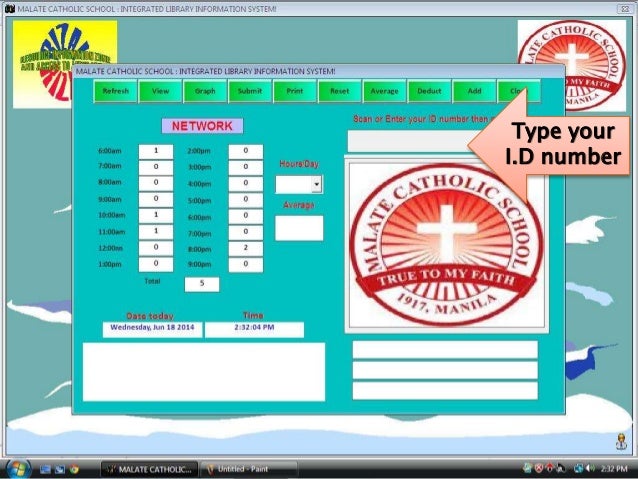Select the 2:00pm count field
The image size is (638, 479).
tap(246, 151)
